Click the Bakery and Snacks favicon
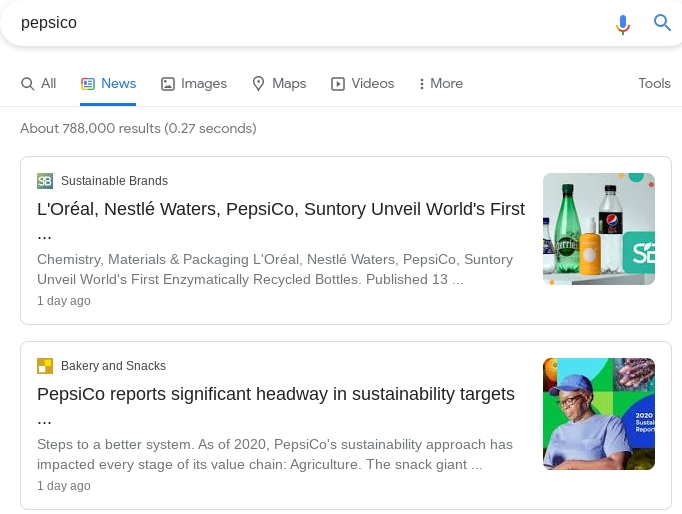682x514 pixels. [45, 366]
